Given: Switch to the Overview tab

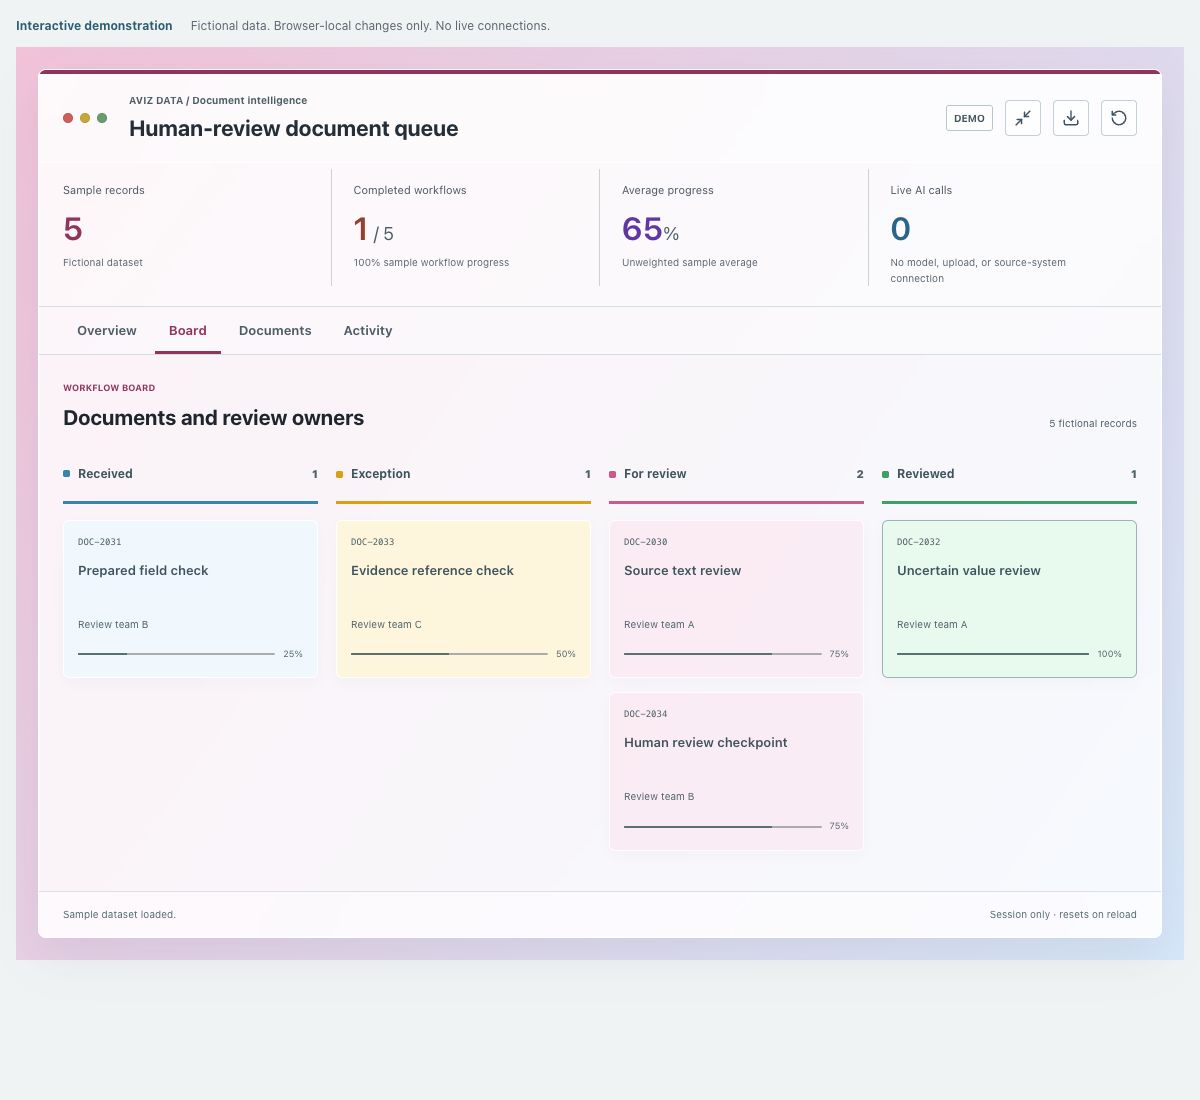Looking at the screenshot, I should tap(107, 331).
